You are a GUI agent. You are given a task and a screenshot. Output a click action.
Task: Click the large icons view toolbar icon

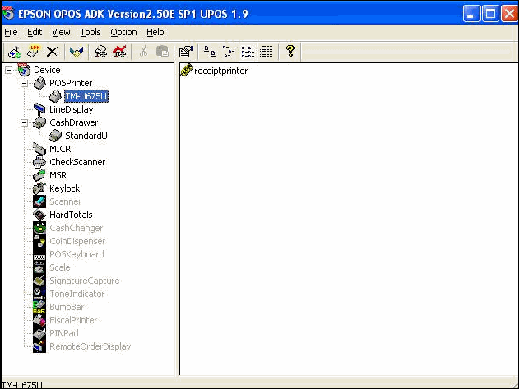click(209, 52)
